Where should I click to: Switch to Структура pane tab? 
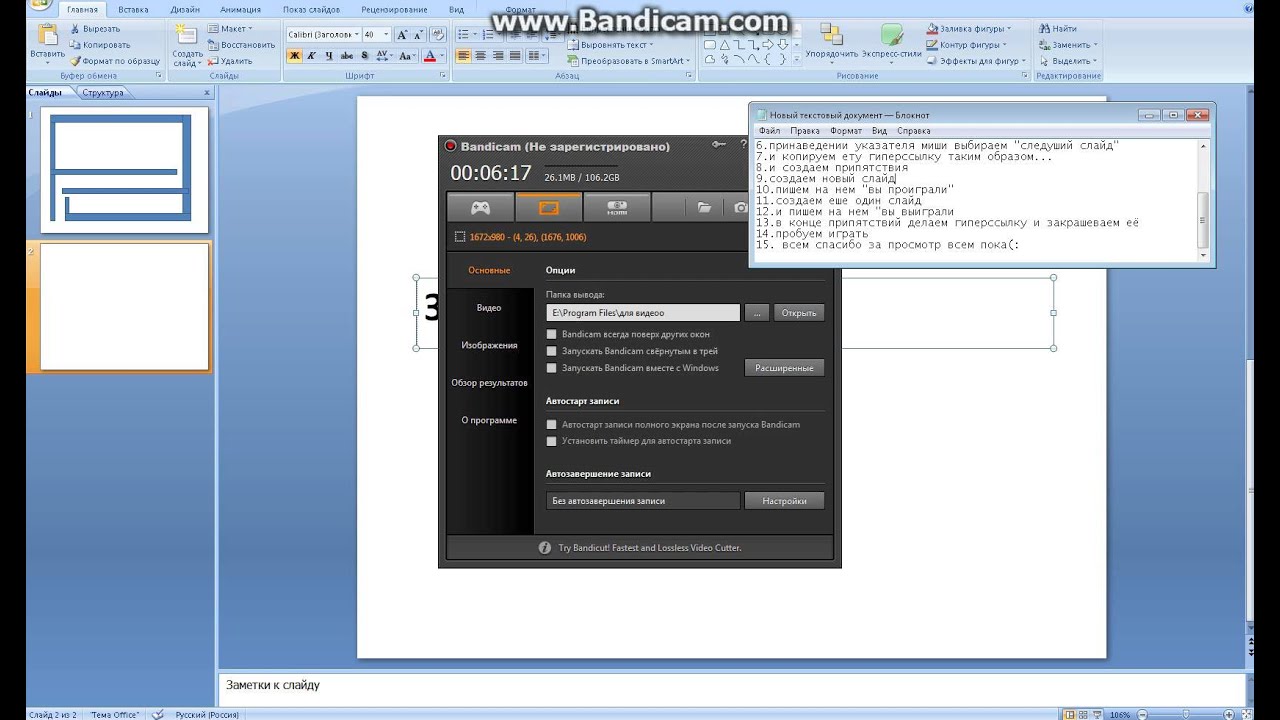(x=103, y=93)
